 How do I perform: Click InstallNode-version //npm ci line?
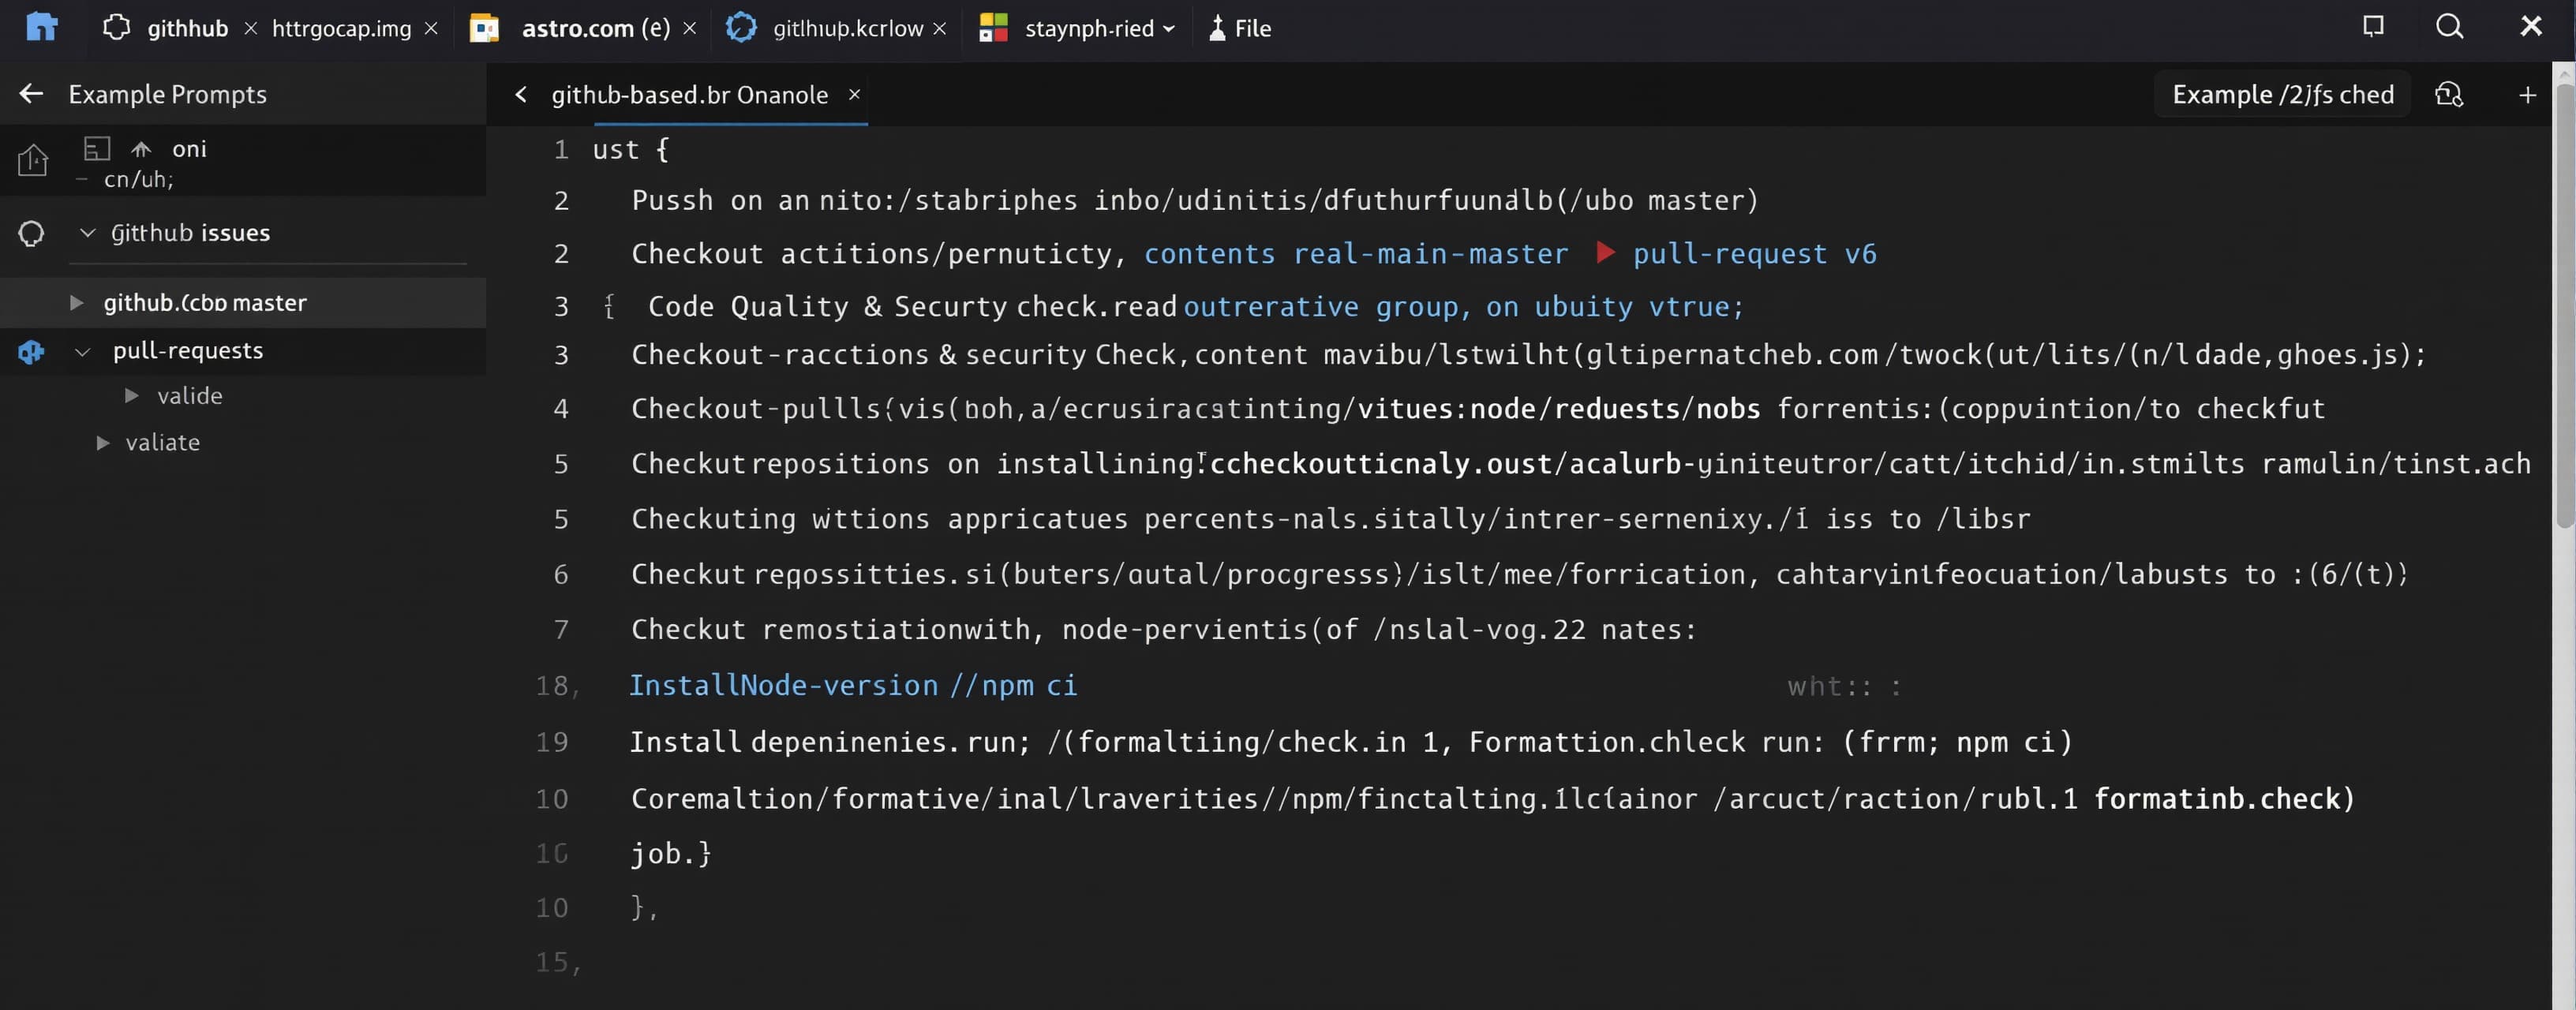click(x=853, y=685)
